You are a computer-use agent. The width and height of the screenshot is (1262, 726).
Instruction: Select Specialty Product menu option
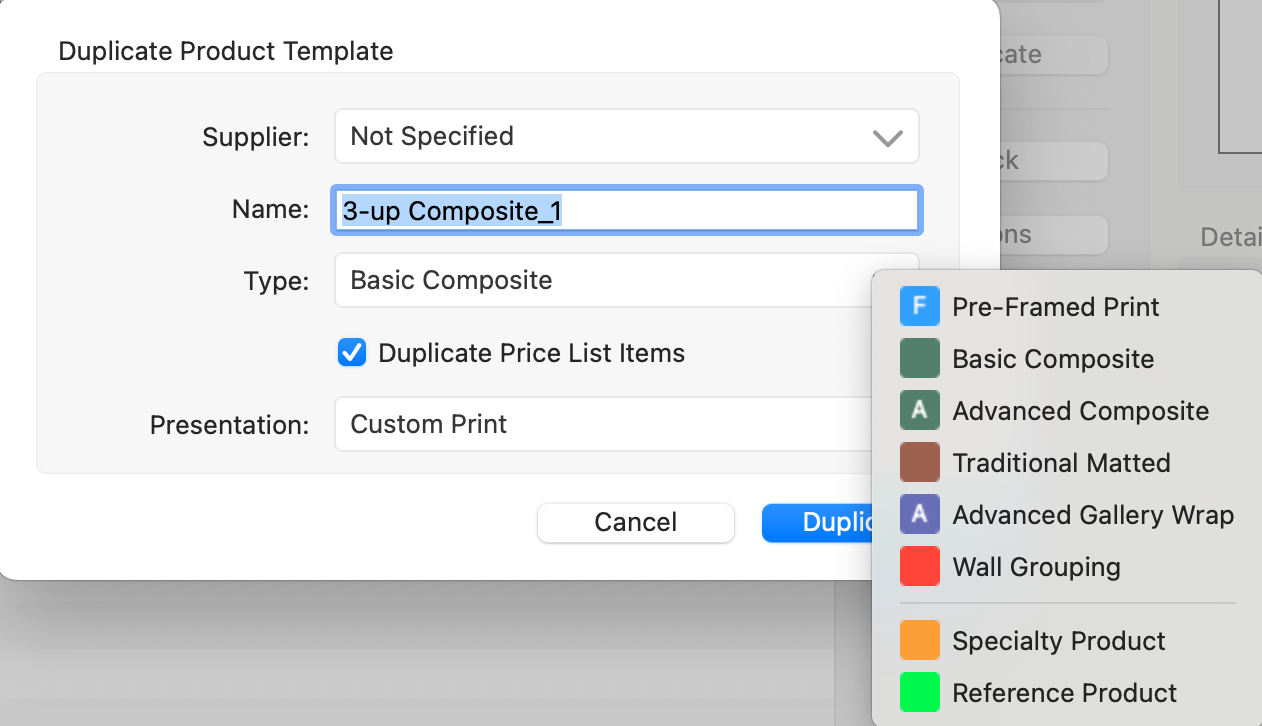point(1058,641)
